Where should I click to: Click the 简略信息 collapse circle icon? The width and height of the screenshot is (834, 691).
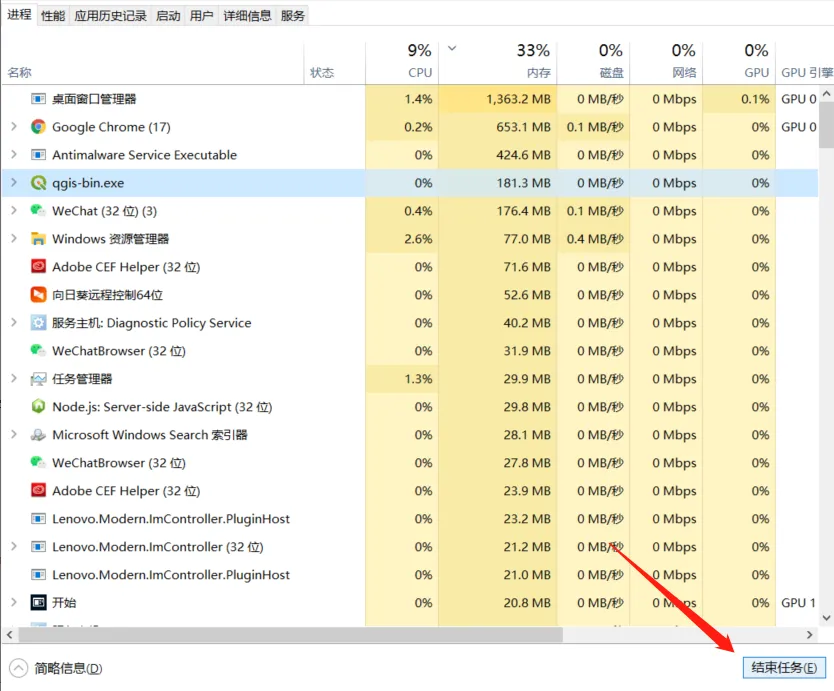18,668
